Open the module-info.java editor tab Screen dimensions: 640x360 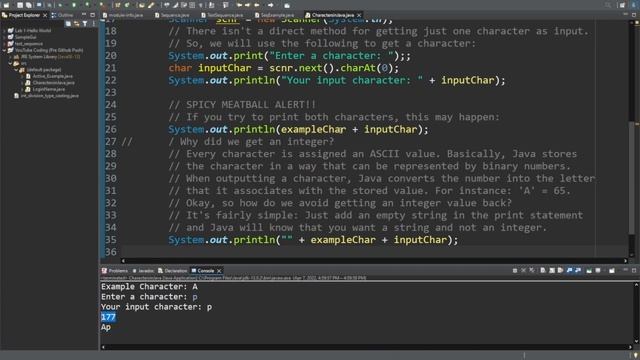click(123, 15)
